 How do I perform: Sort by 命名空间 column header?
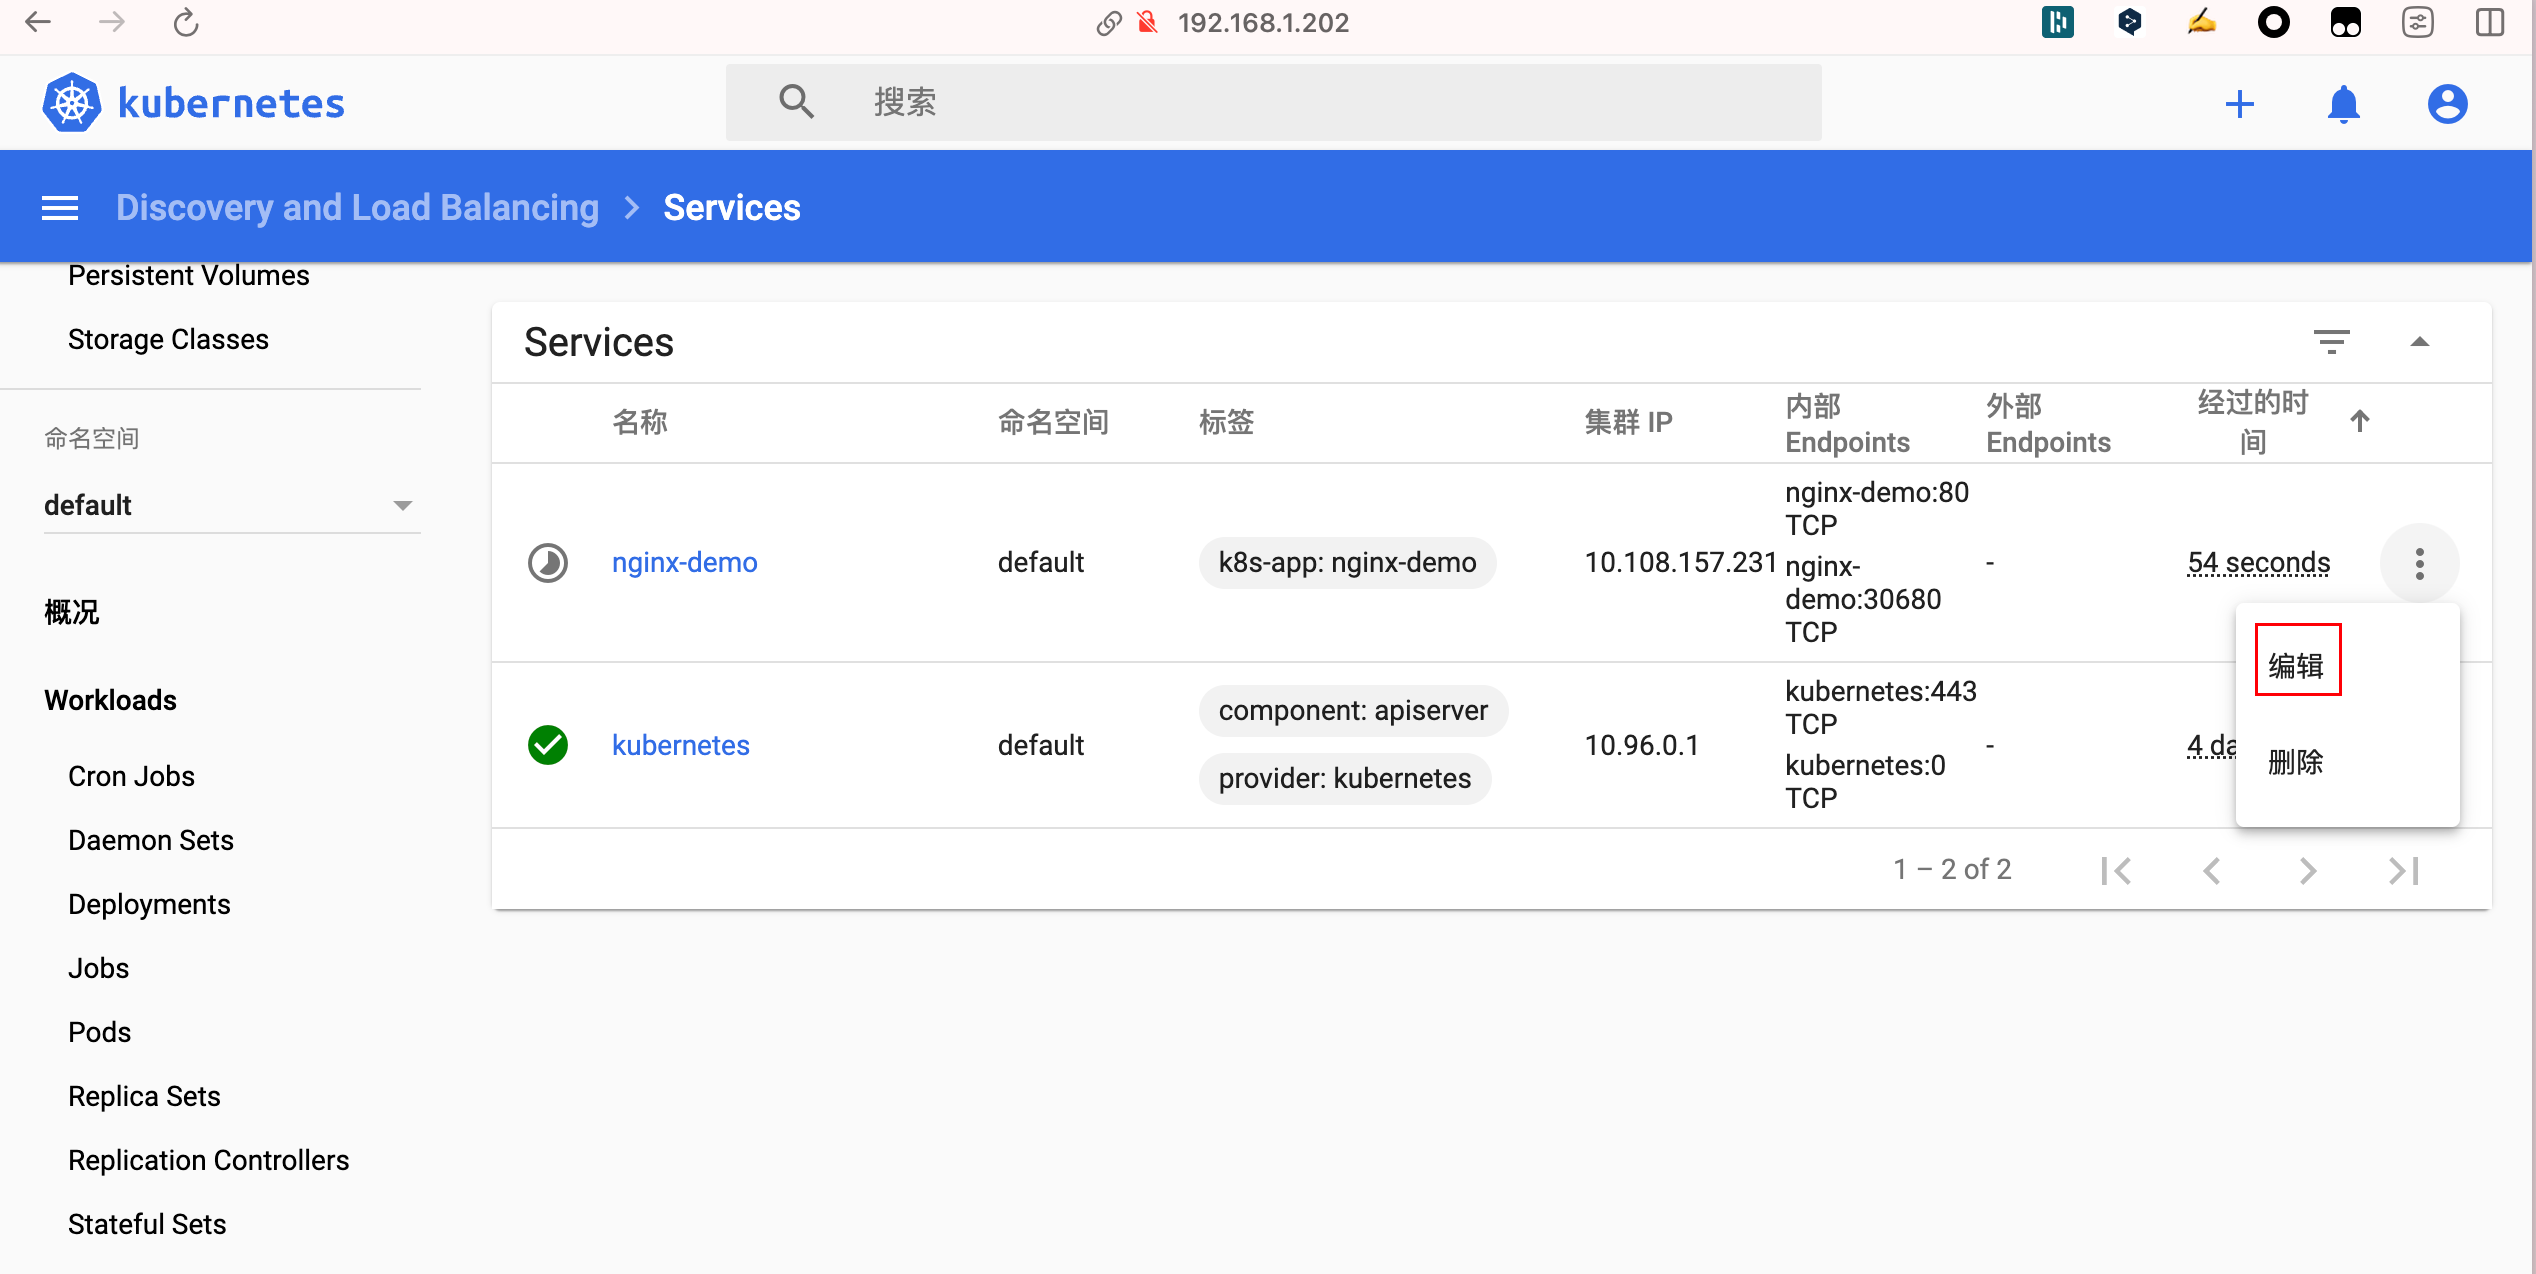click(1053, 422)
